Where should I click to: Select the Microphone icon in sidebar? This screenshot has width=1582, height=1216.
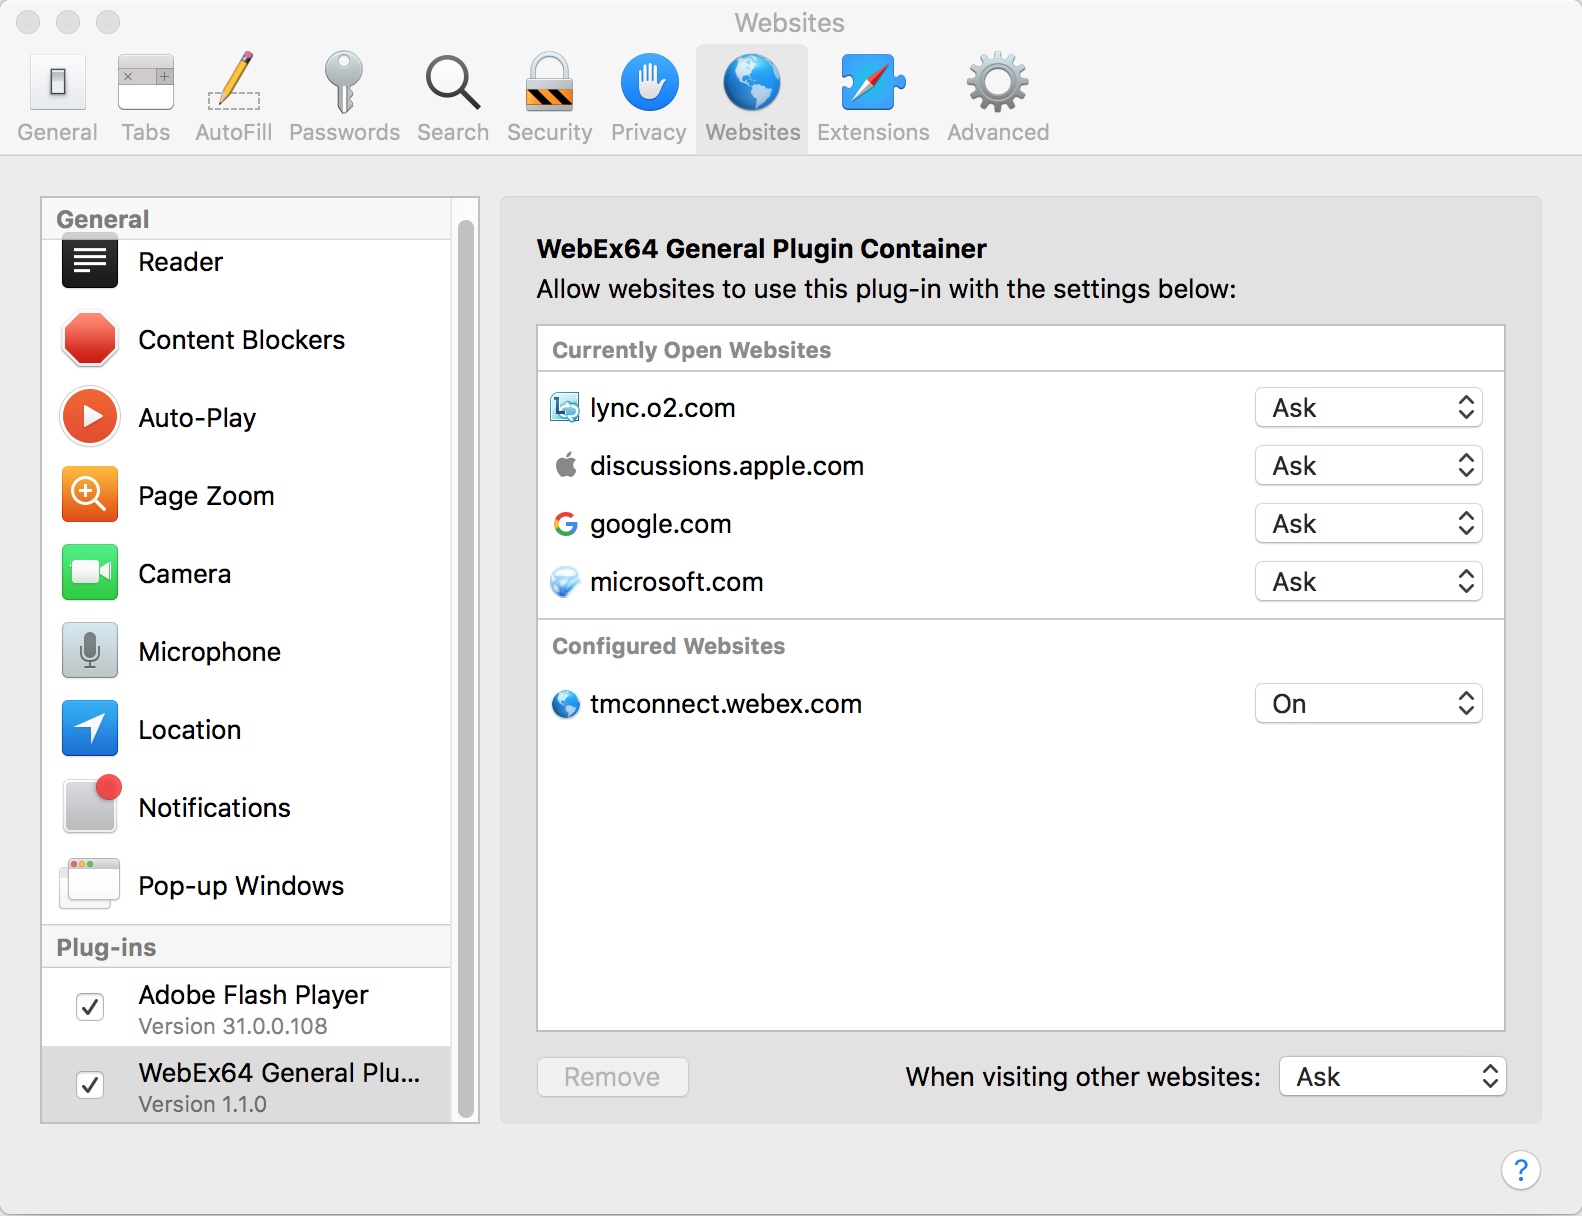(x=90, y=651)
